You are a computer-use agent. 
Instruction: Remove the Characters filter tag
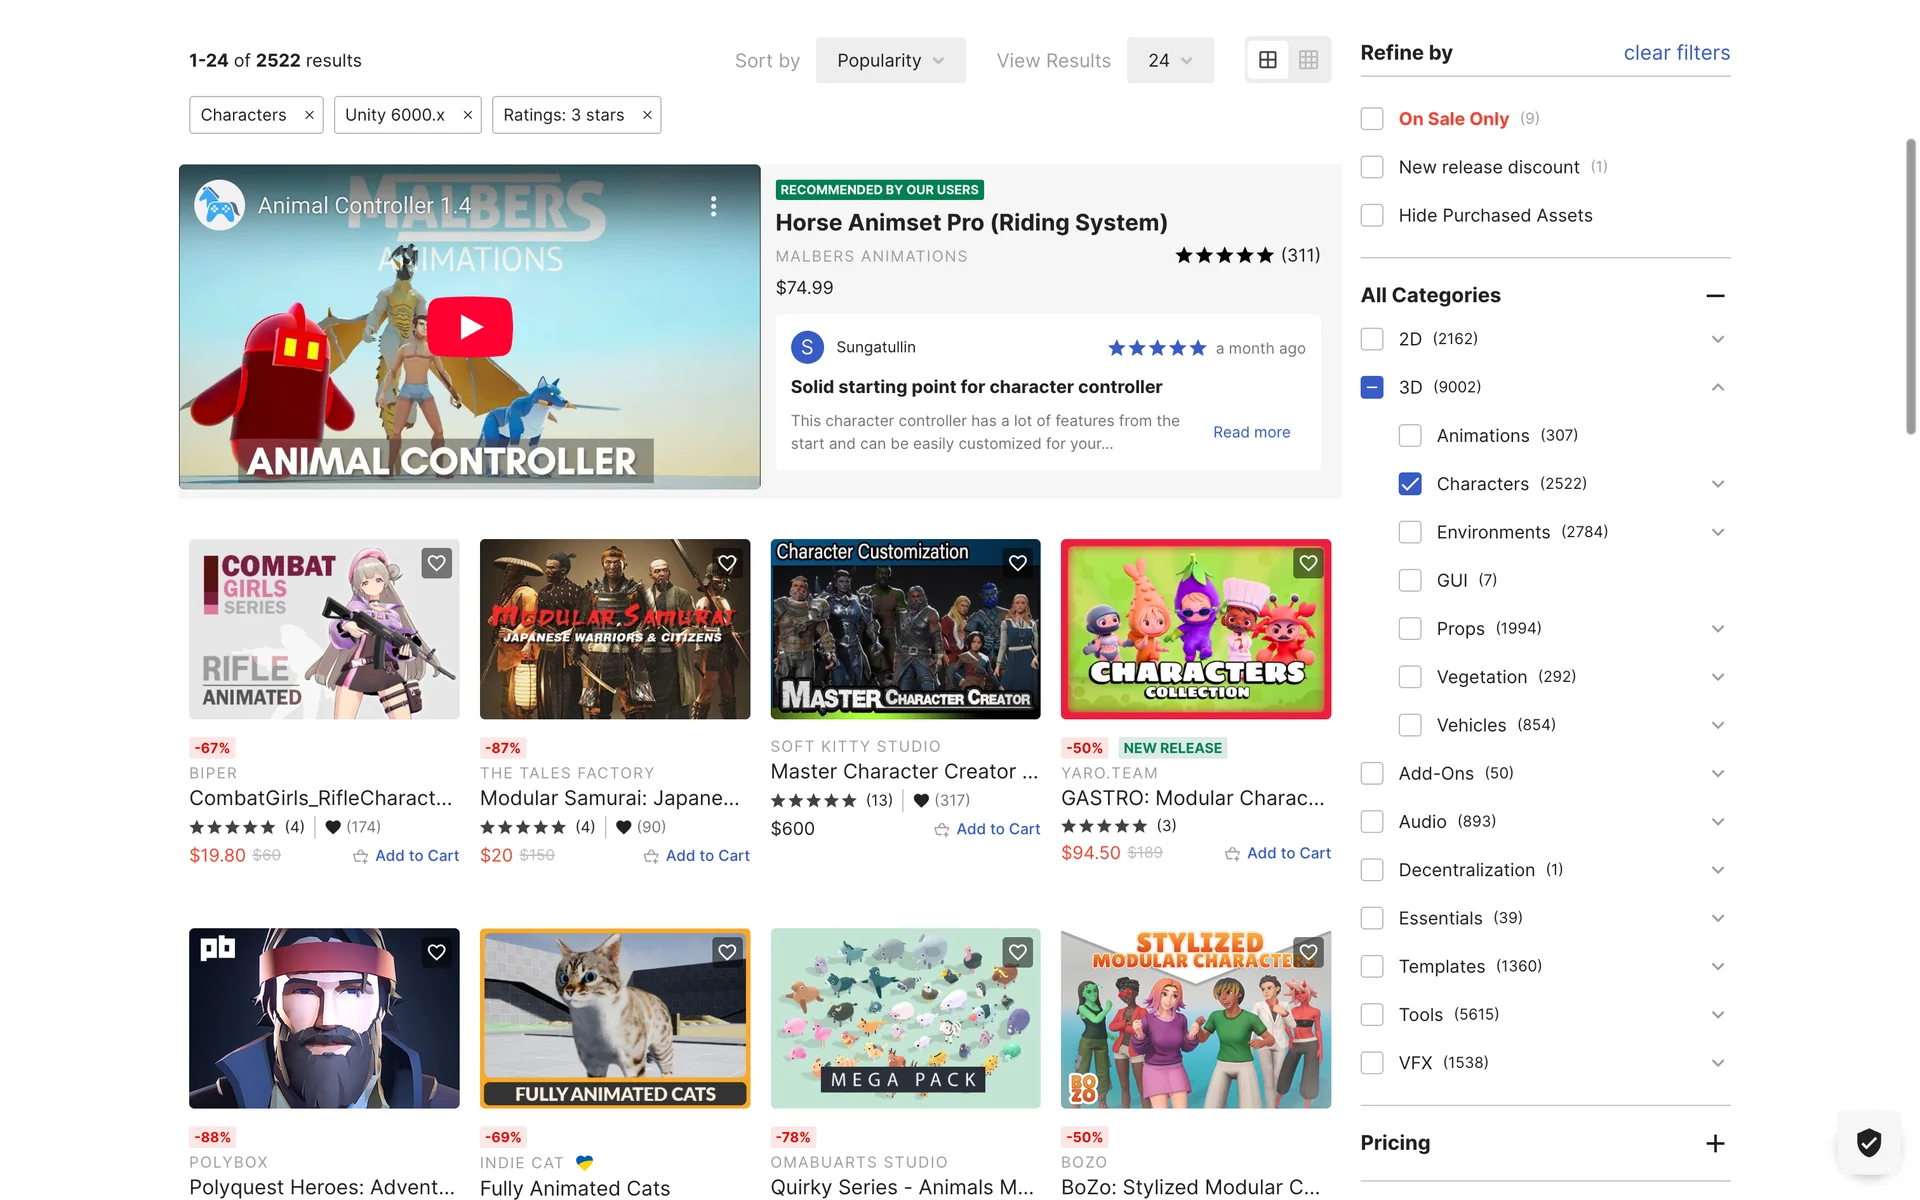point(309,115)
